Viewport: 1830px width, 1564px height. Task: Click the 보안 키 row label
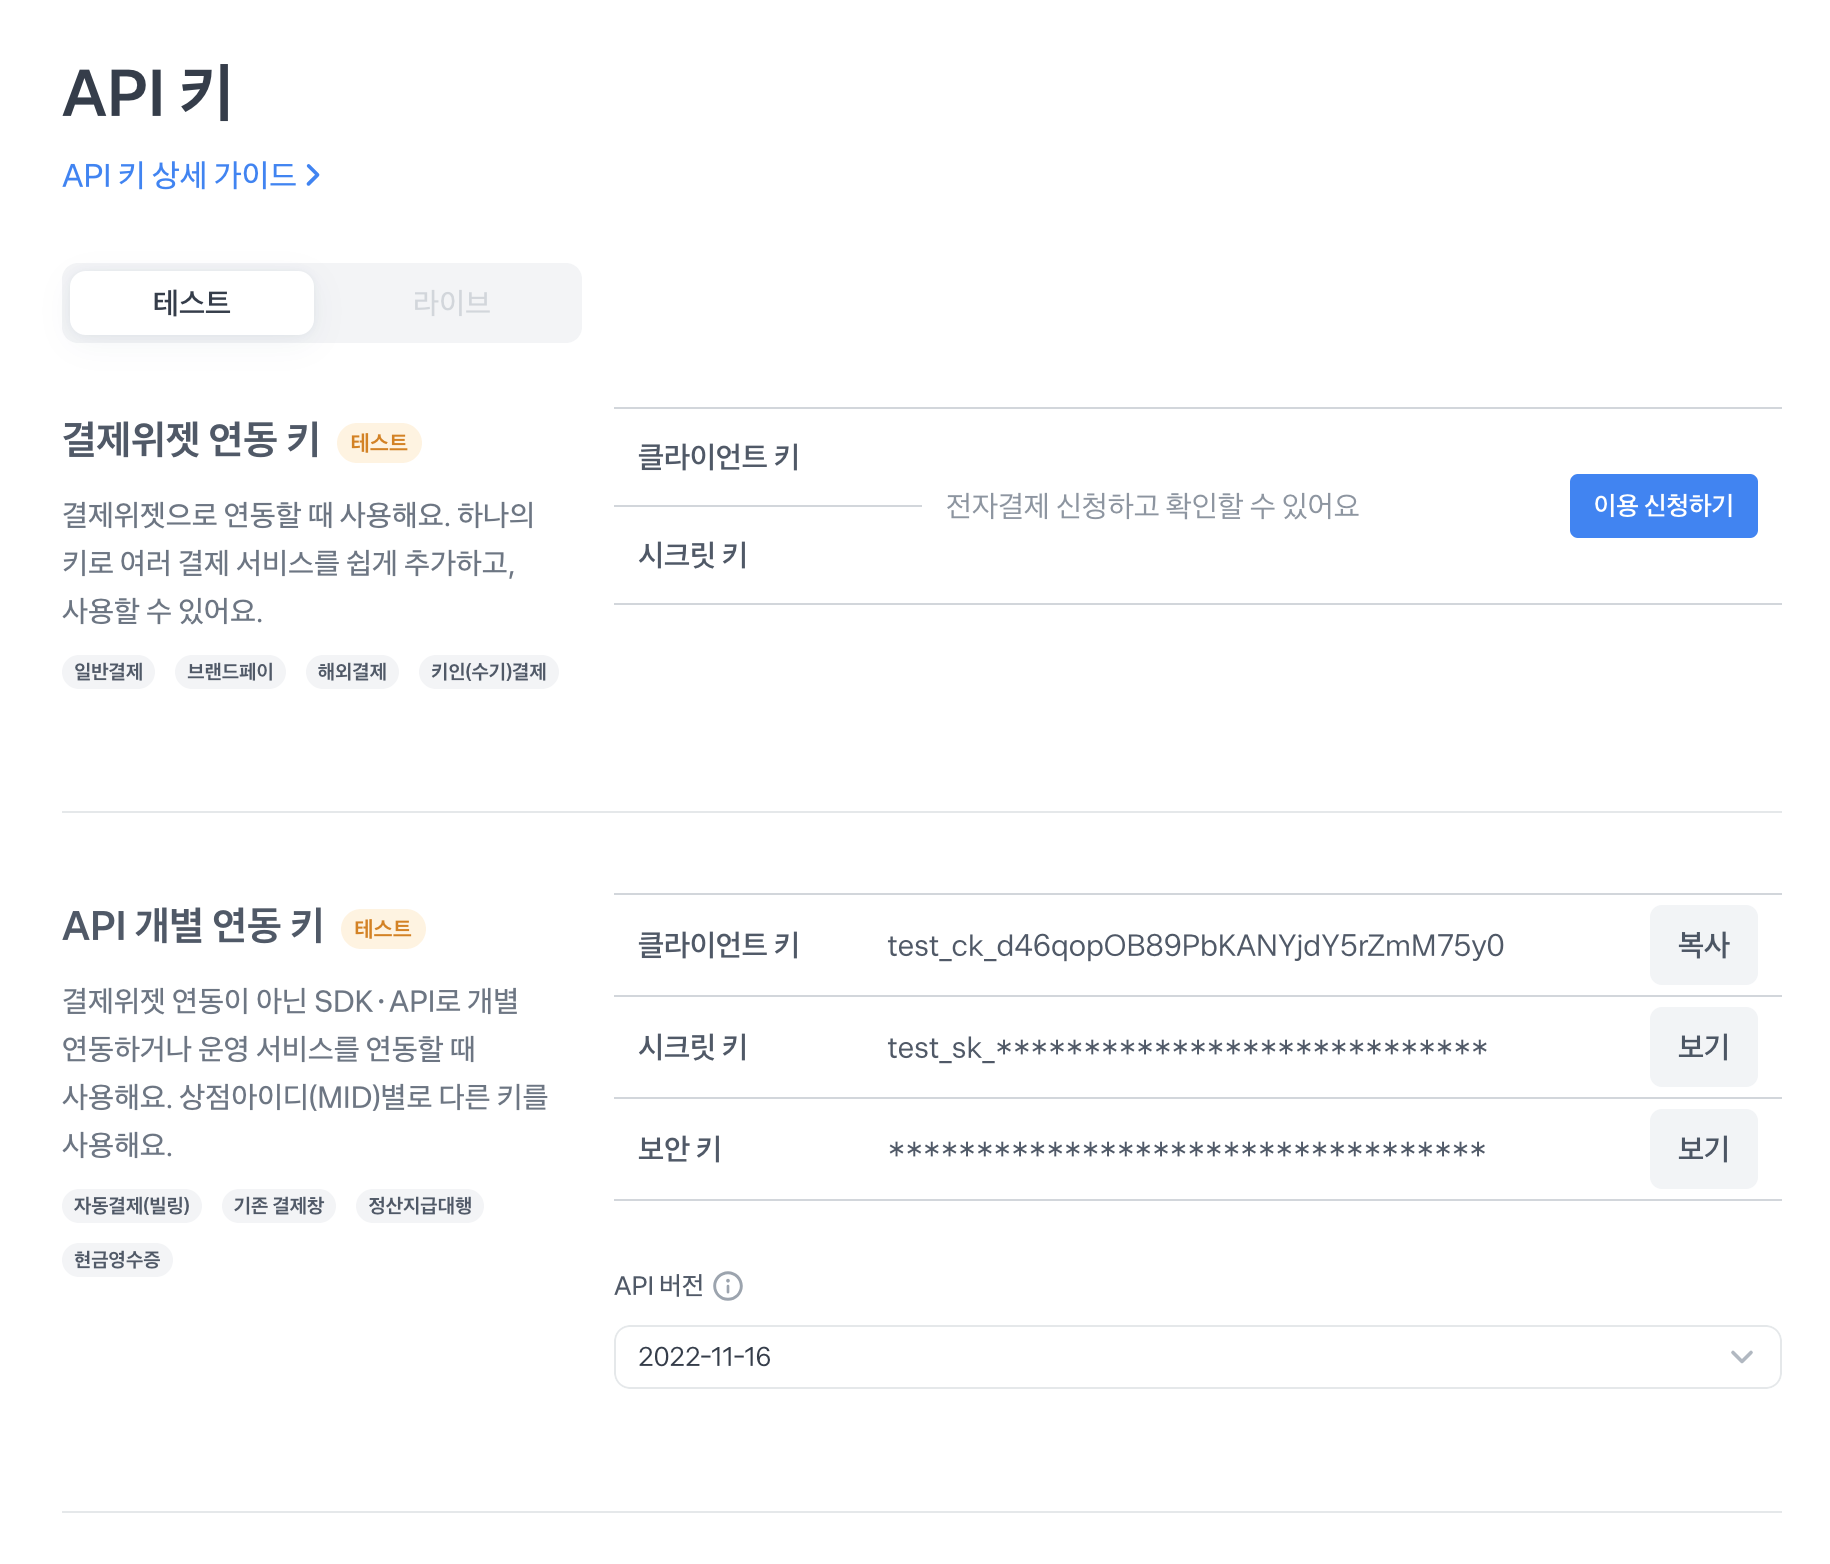point(680,1149)
